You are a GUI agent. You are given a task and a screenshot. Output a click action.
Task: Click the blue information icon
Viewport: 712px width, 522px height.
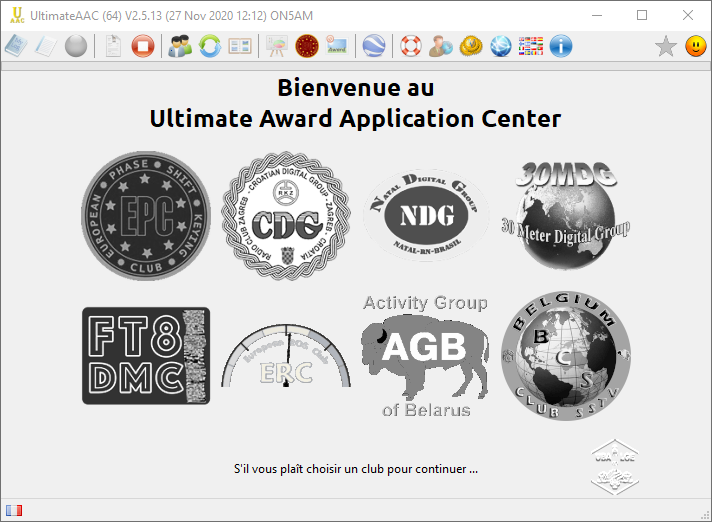561,46
